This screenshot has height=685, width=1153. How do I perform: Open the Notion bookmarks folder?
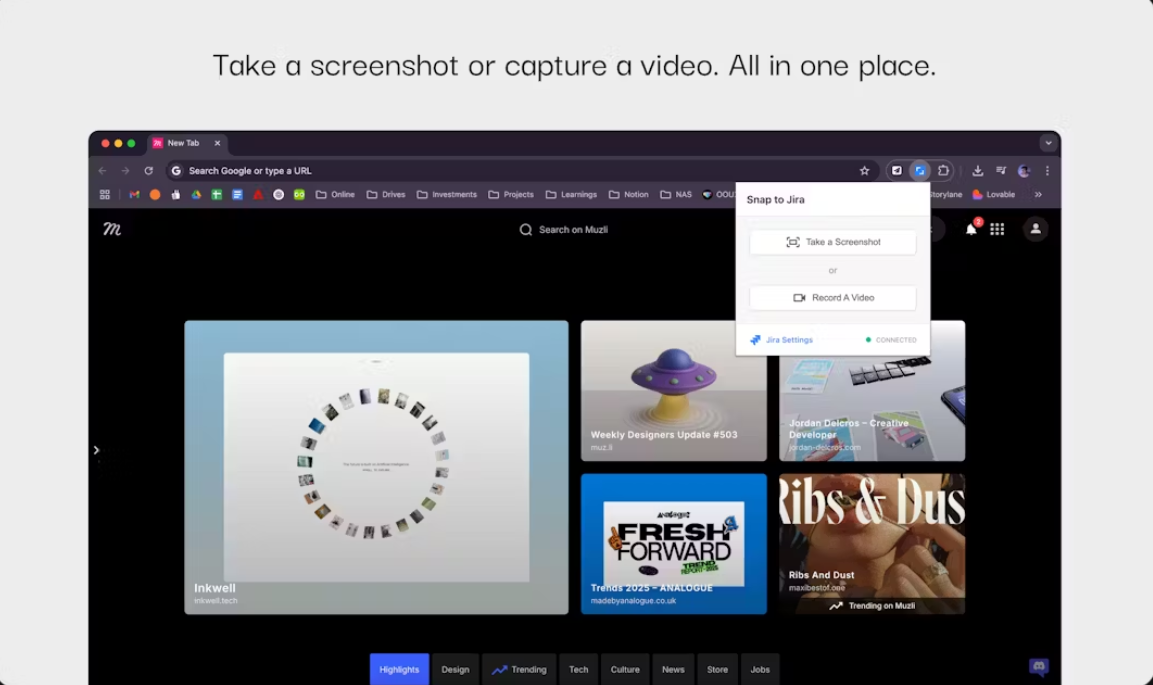(629, 195)
